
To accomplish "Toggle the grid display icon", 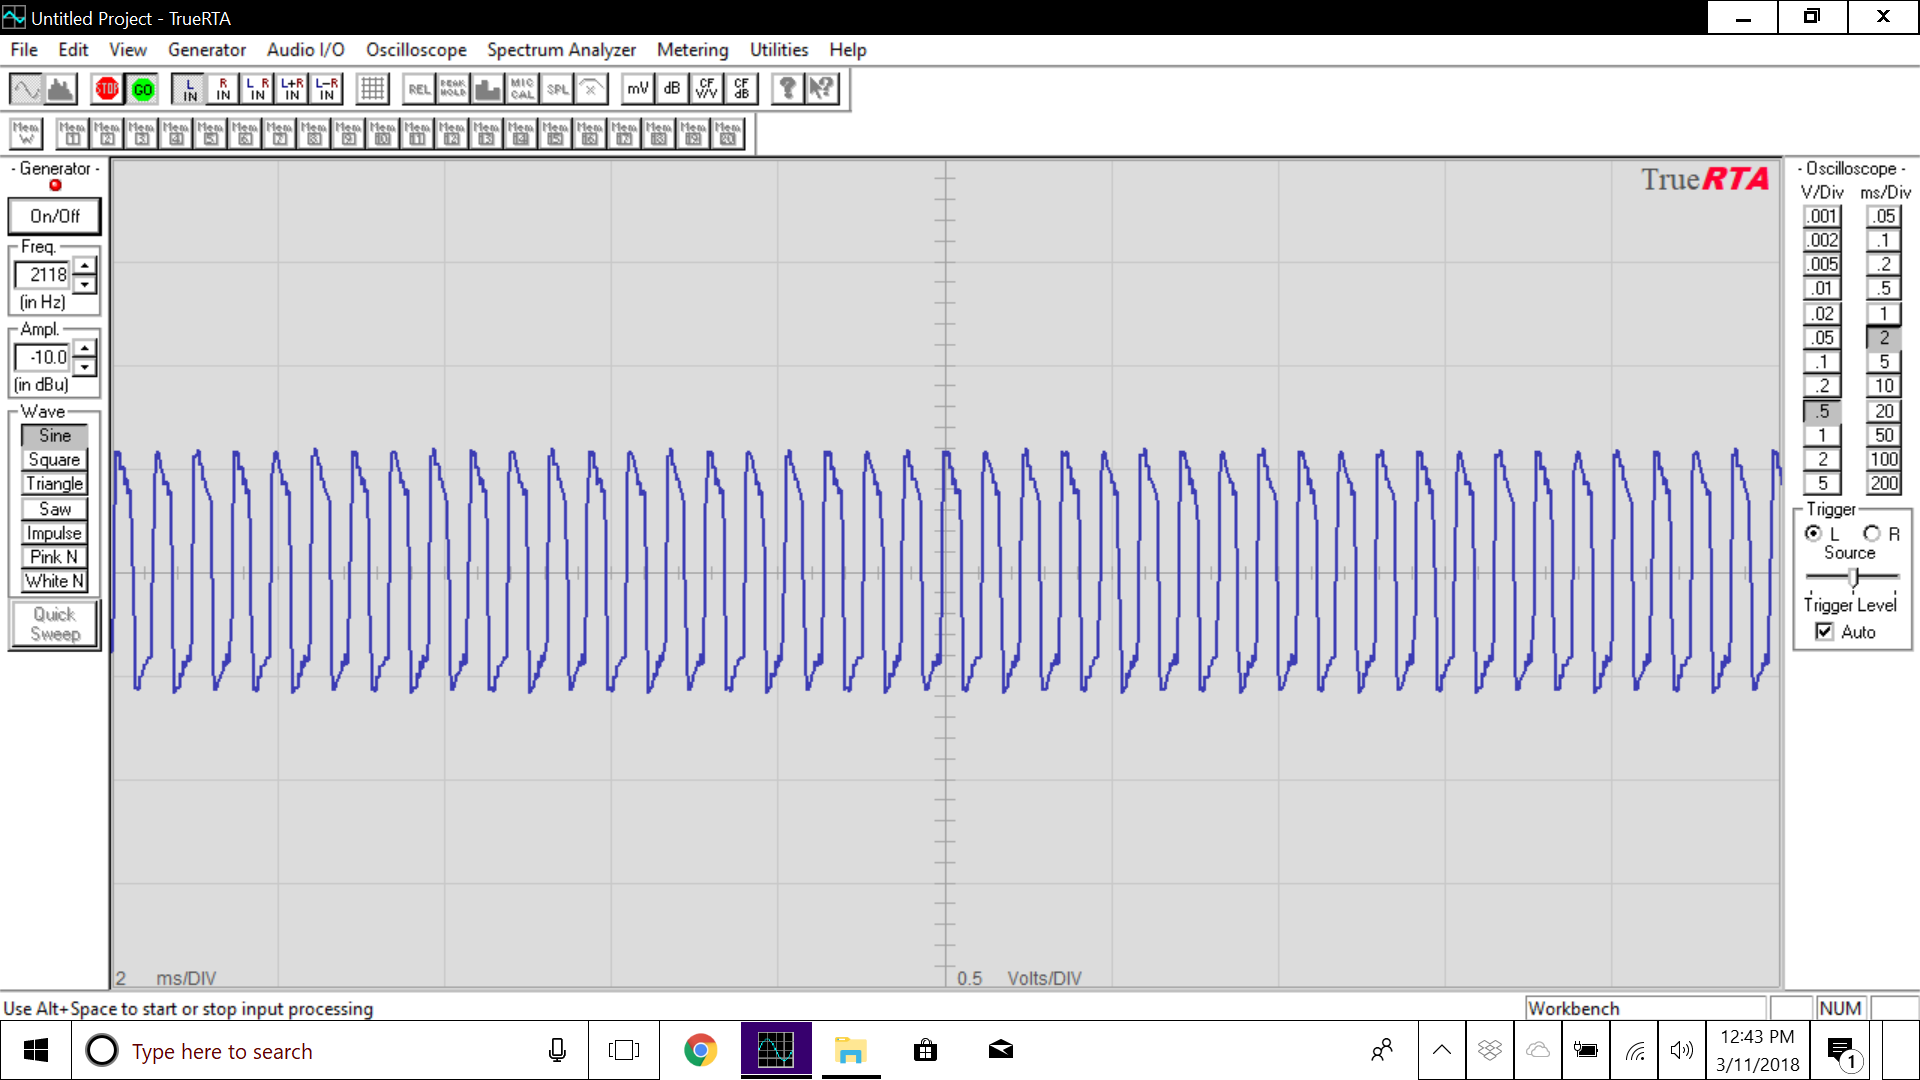I will [372, 89].
